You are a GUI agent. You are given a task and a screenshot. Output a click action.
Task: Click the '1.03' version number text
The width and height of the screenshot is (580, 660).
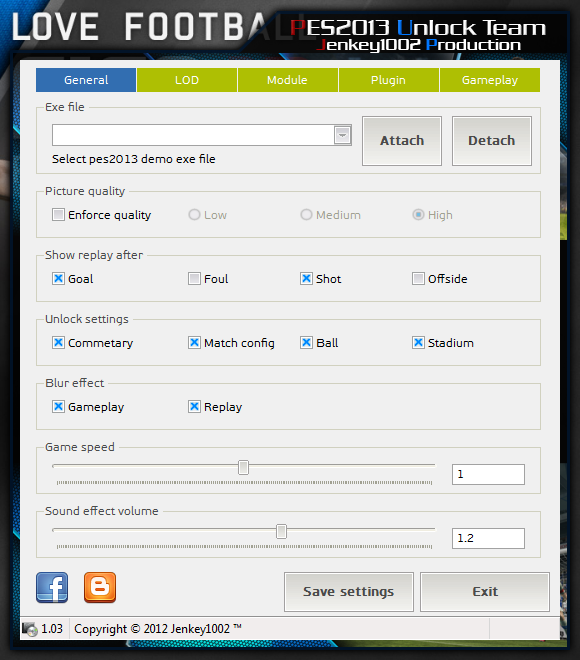click(52, 629)
